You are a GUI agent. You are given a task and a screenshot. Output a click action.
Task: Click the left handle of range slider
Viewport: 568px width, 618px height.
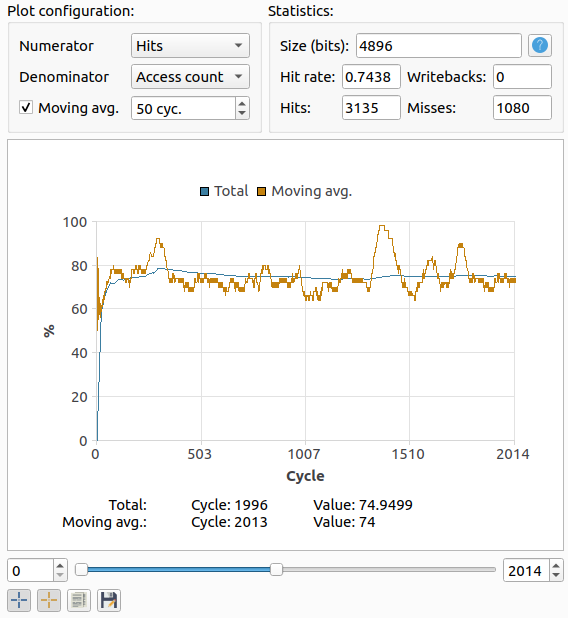point(81,570)
